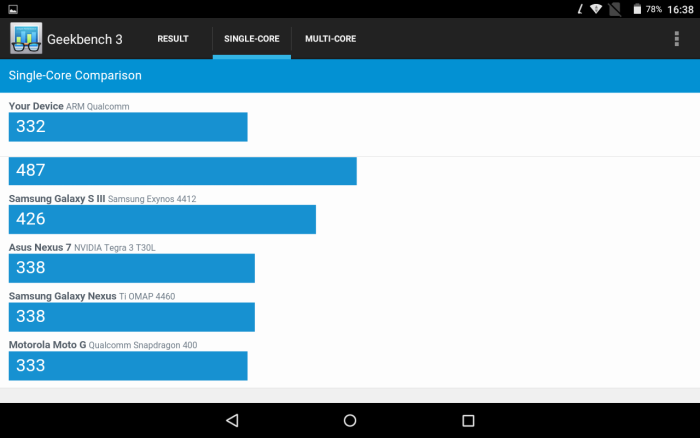700x438 pixels.
Task: Tap the battery icon in status bar
Action: click(637, 9)
